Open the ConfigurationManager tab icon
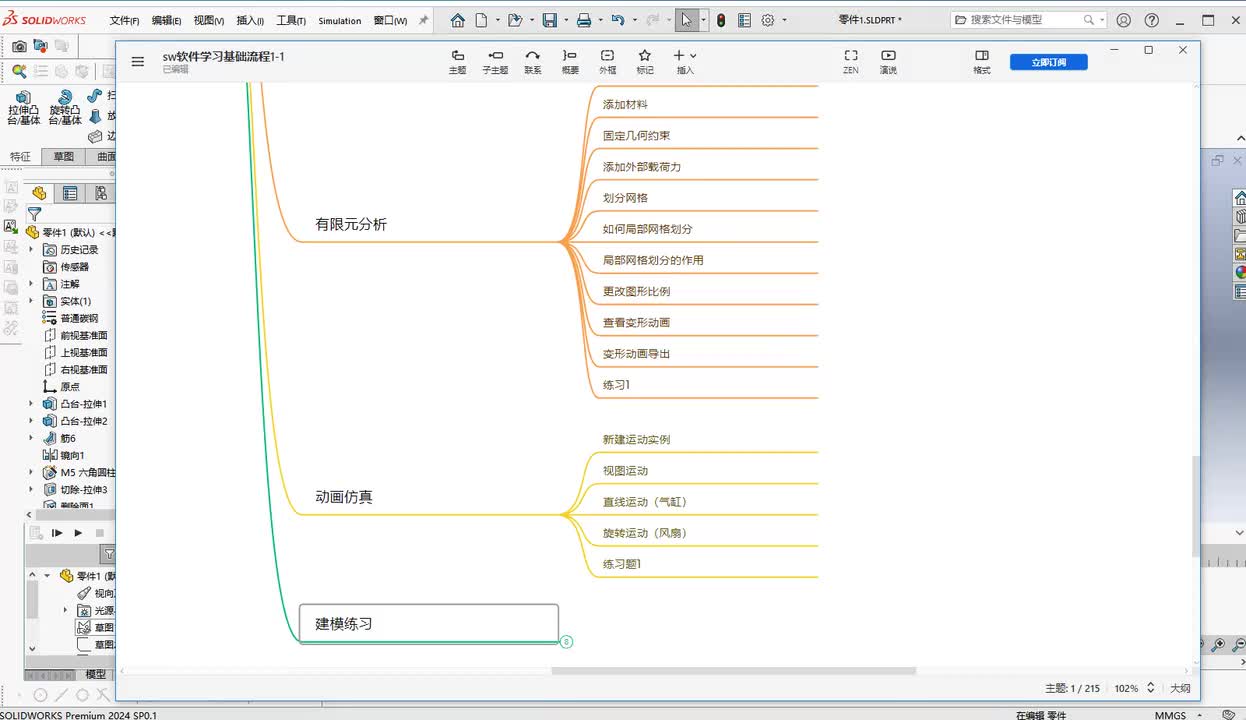 (x=101, y=193)
